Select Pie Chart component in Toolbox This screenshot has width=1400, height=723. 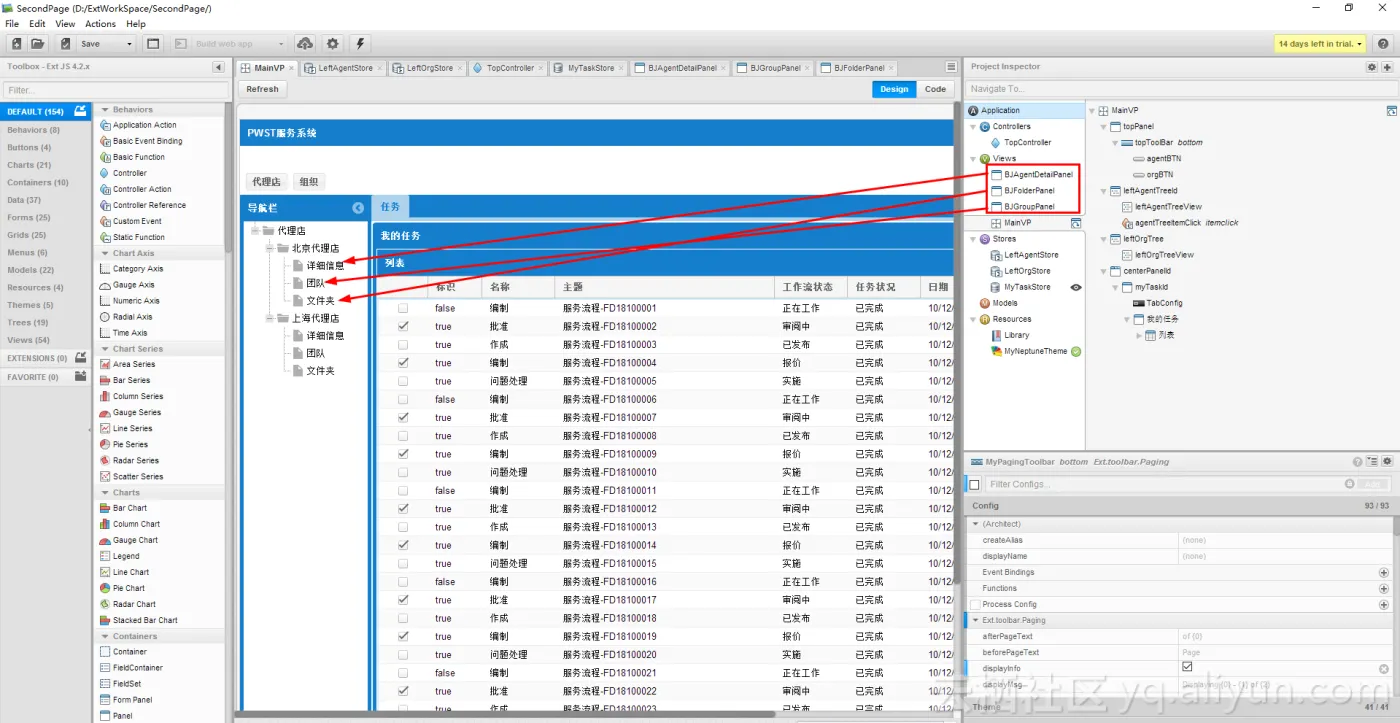128,588
